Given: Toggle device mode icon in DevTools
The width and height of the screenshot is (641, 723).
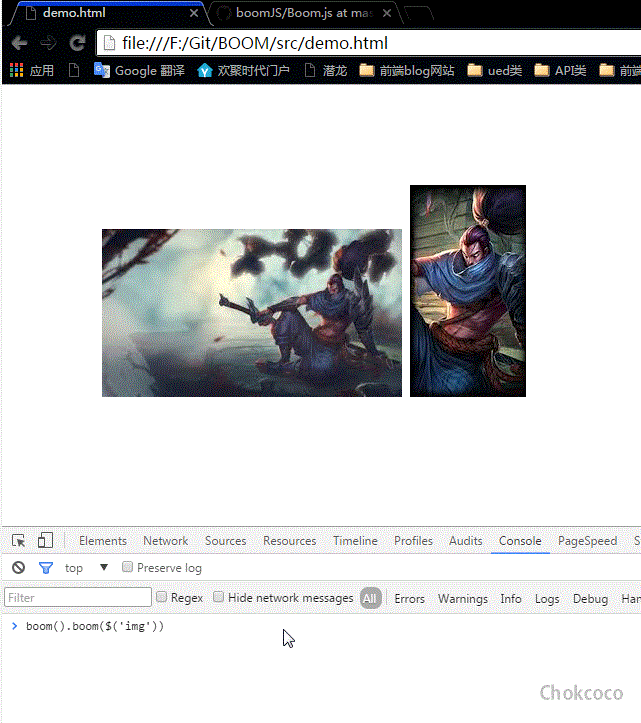Looking at the screenshot, I should (45, 541).
